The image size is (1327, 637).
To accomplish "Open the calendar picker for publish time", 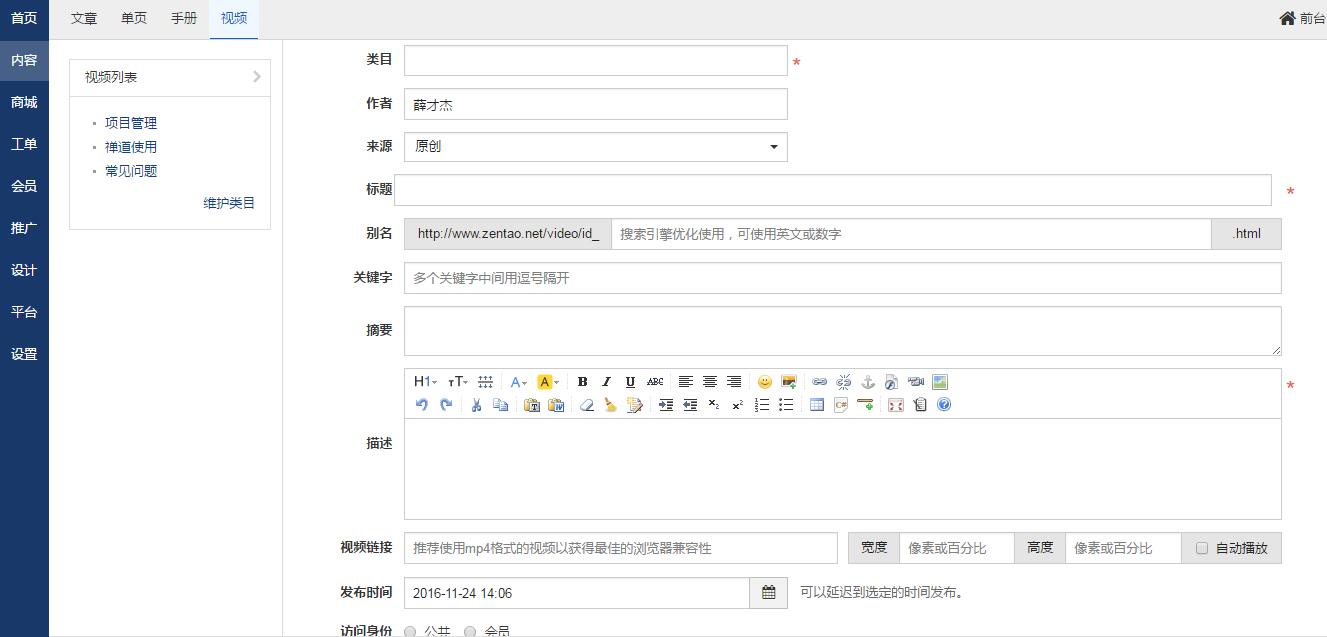I will pyautogui.click(x=768, y=593).
